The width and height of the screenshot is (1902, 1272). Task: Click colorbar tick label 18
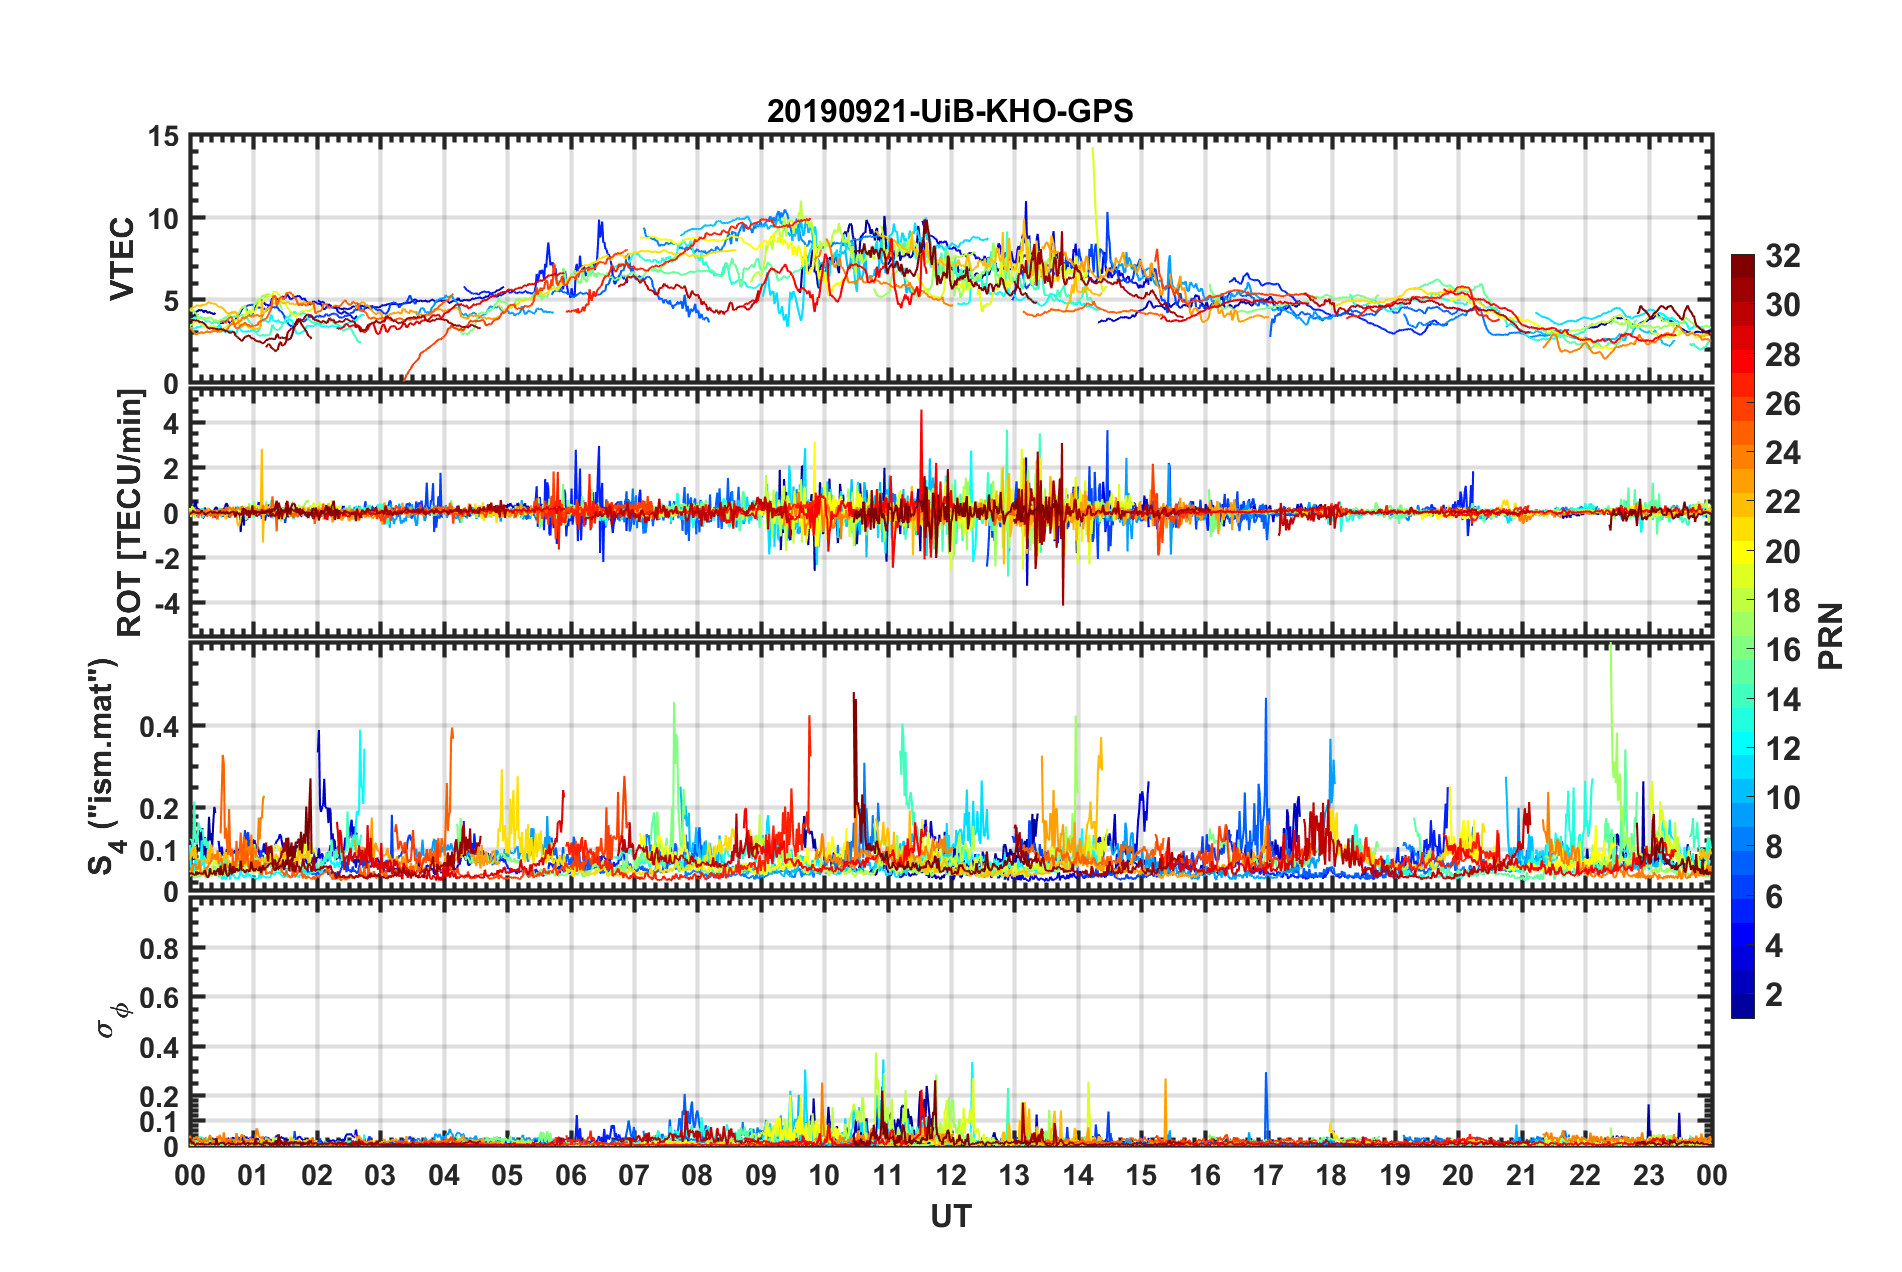1783,601
